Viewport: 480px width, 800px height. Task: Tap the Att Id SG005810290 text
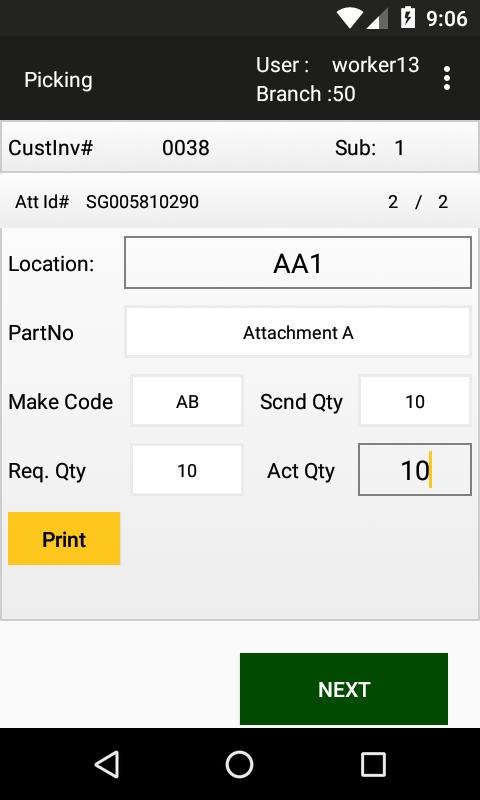142,202
